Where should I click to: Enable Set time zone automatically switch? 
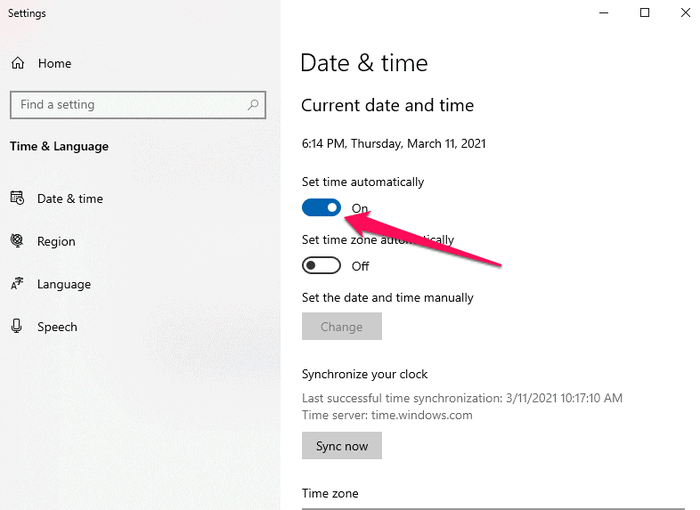point(321,265)
